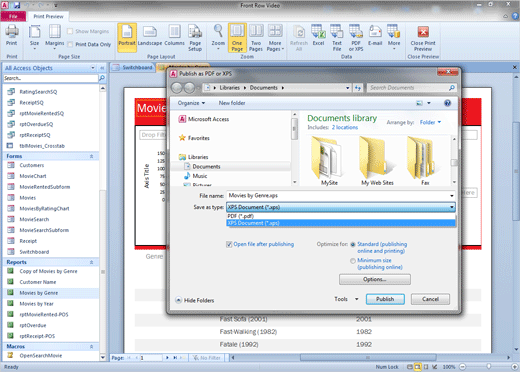This screenshot has width=520, height=372.
Task: Open the Size page option
Action: (34, 37)
